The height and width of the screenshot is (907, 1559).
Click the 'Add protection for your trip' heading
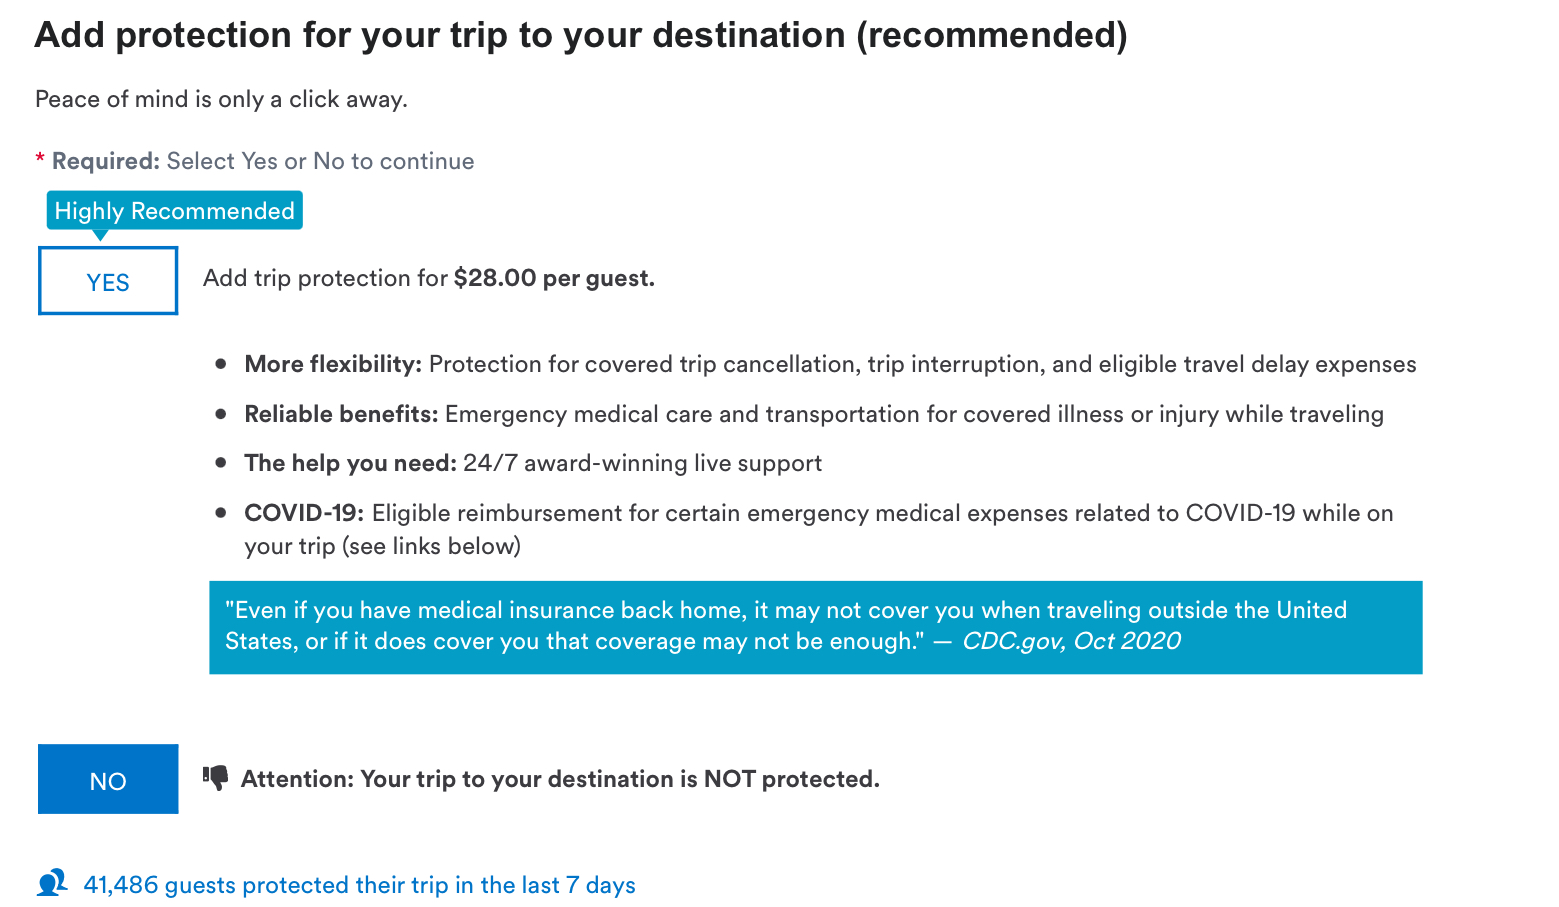(x=581, y=35)
